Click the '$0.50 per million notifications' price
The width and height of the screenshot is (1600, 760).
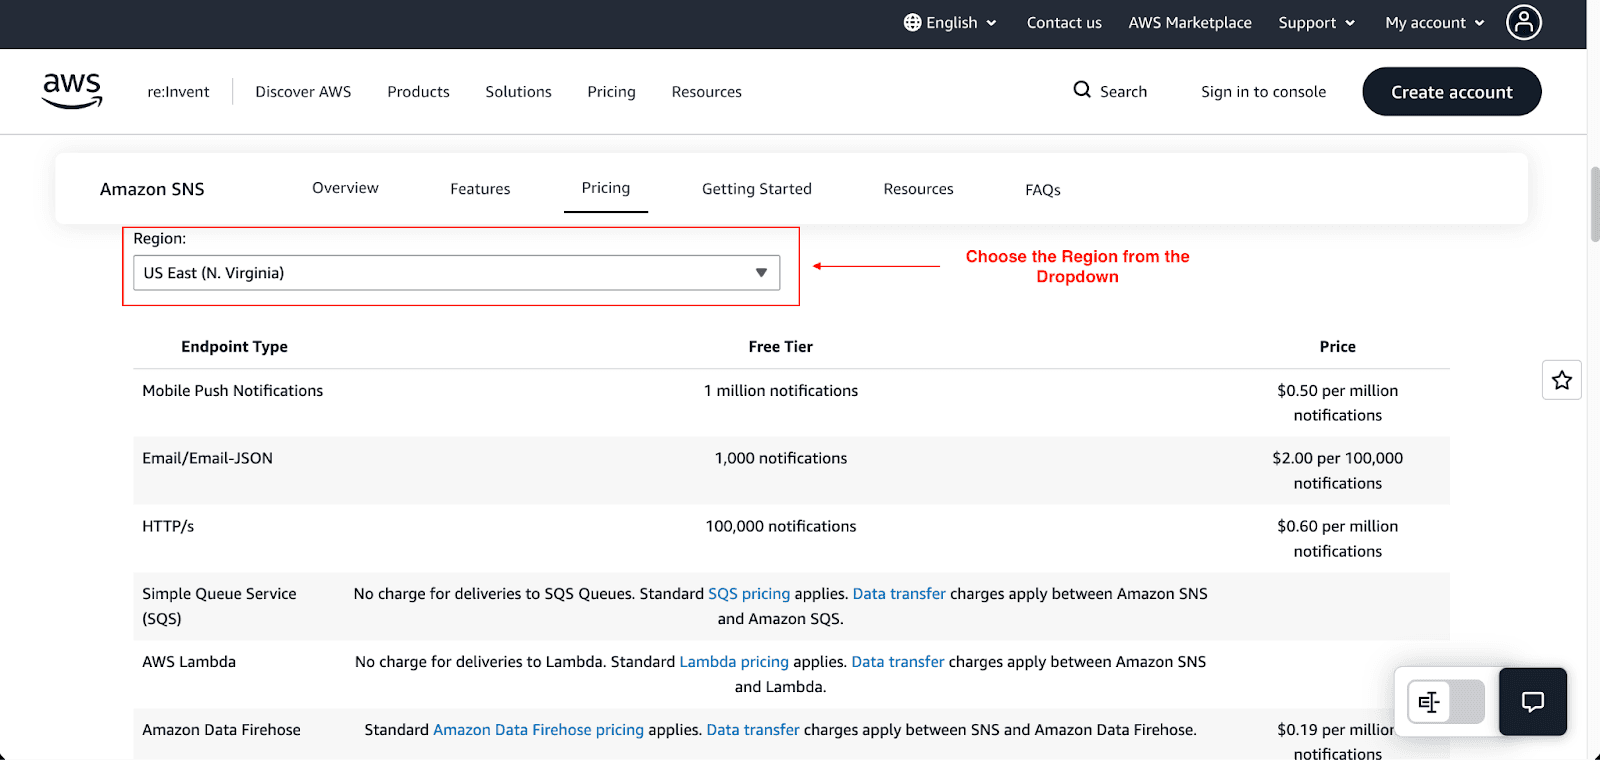[x=1337, y=403]
